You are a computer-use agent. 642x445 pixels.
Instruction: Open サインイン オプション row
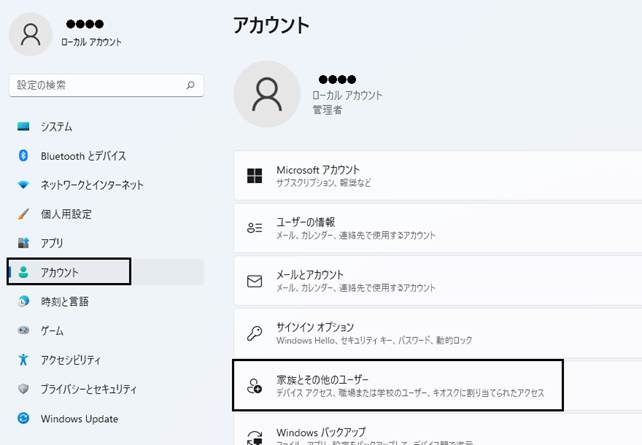pos(438,333)
